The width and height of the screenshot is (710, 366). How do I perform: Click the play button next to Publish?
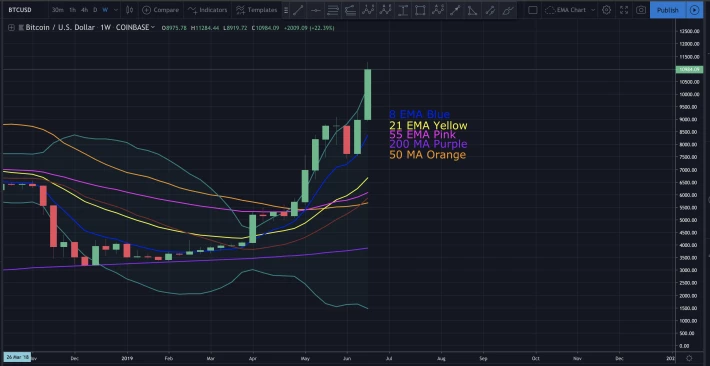[x=694, y=10]
